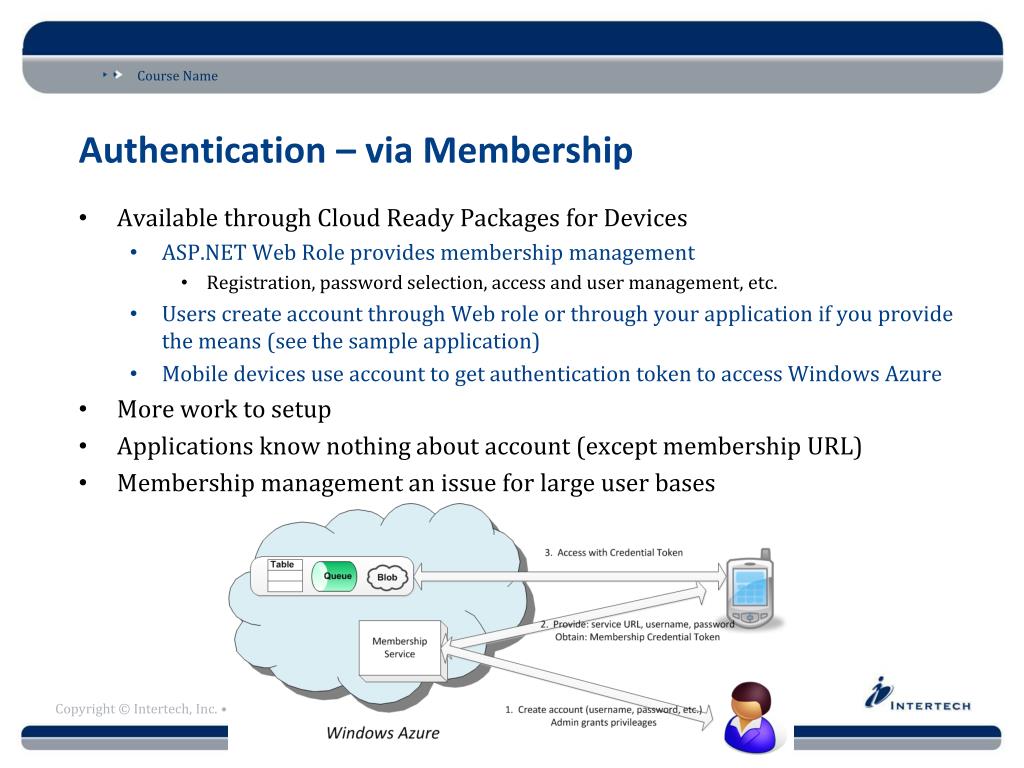Screen dimensions: 1024x768
Task: Select the 'More work to setup' bullet
Action: click(224, 409)
